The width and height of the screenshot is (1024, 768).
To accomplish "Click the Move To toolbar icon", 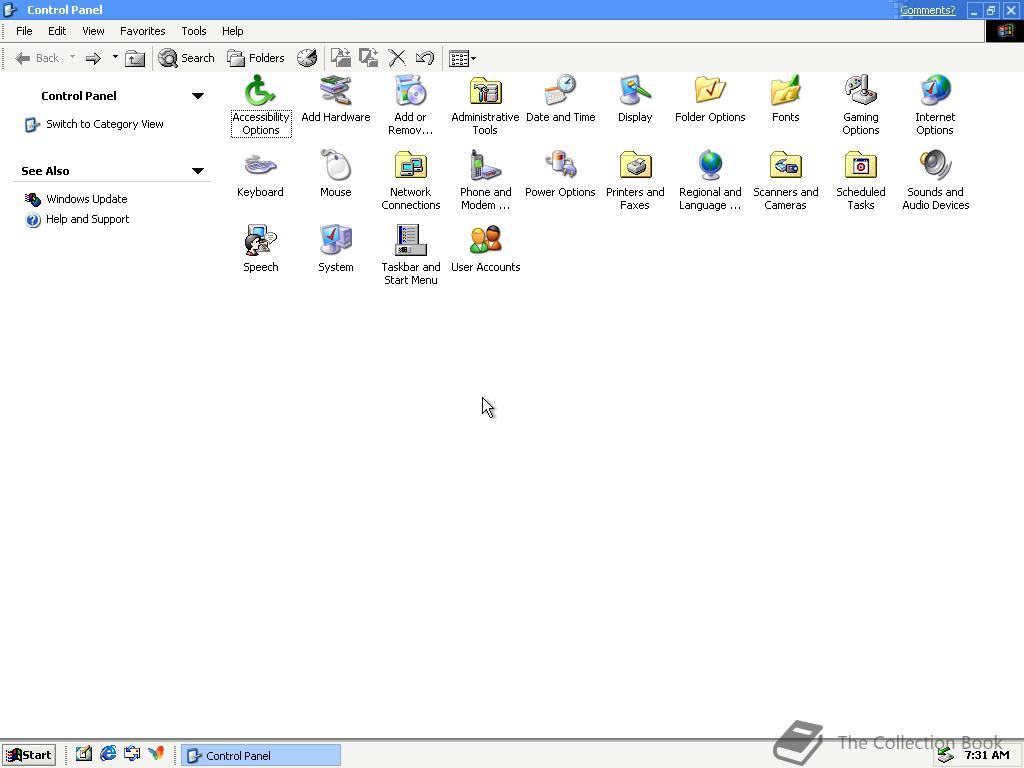I will tap(340, 58).
